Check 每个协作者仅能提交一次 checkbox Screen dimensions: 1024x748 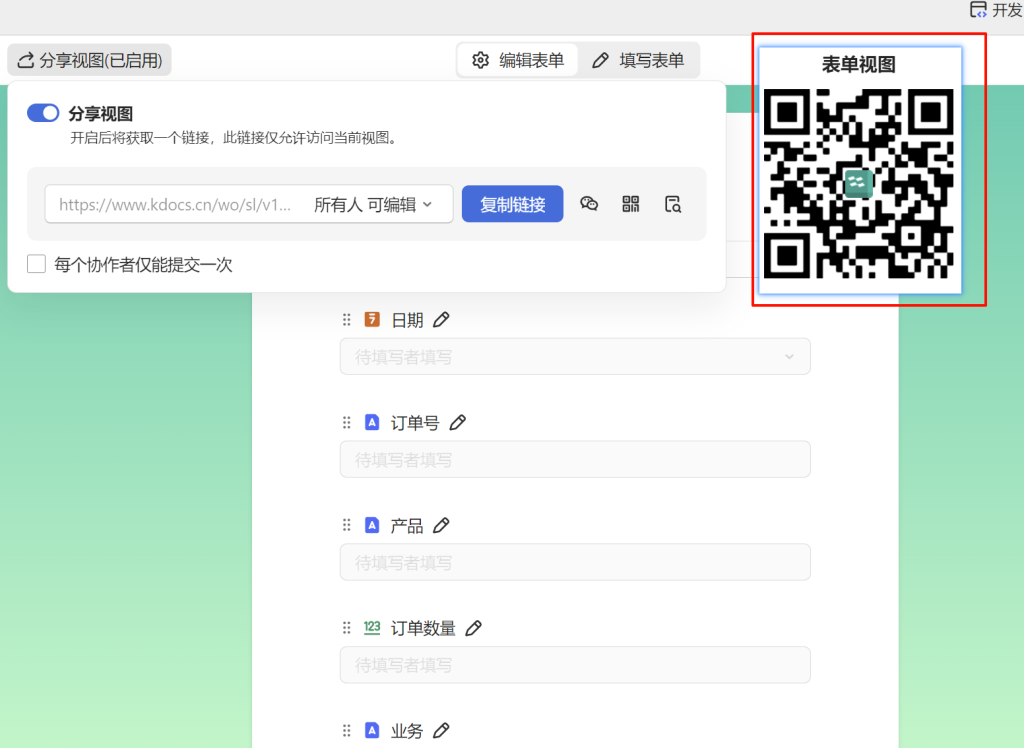pyautogui.click(x=37, y=264)
